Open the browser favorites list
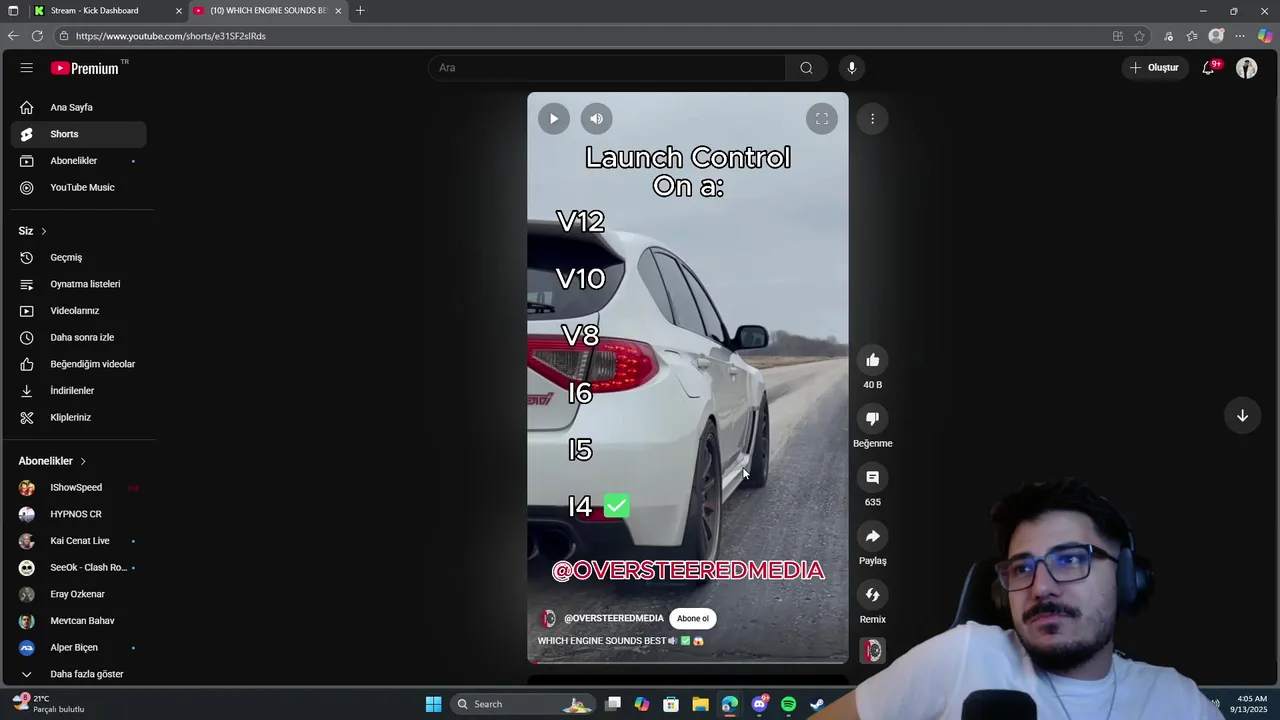The image size is (1280, 720). click(x=1192, y=36)
